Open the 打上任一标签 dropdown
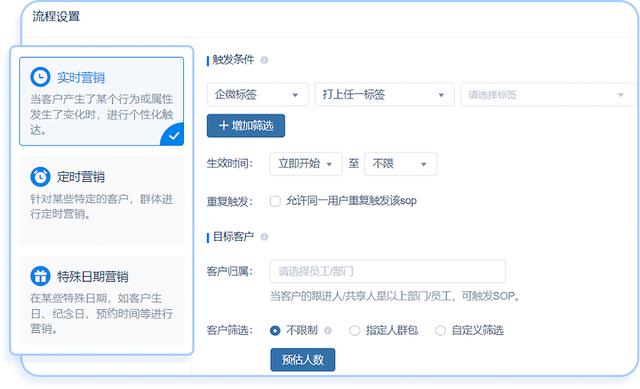This screenshot has height=389, width=640. [384, 95]
